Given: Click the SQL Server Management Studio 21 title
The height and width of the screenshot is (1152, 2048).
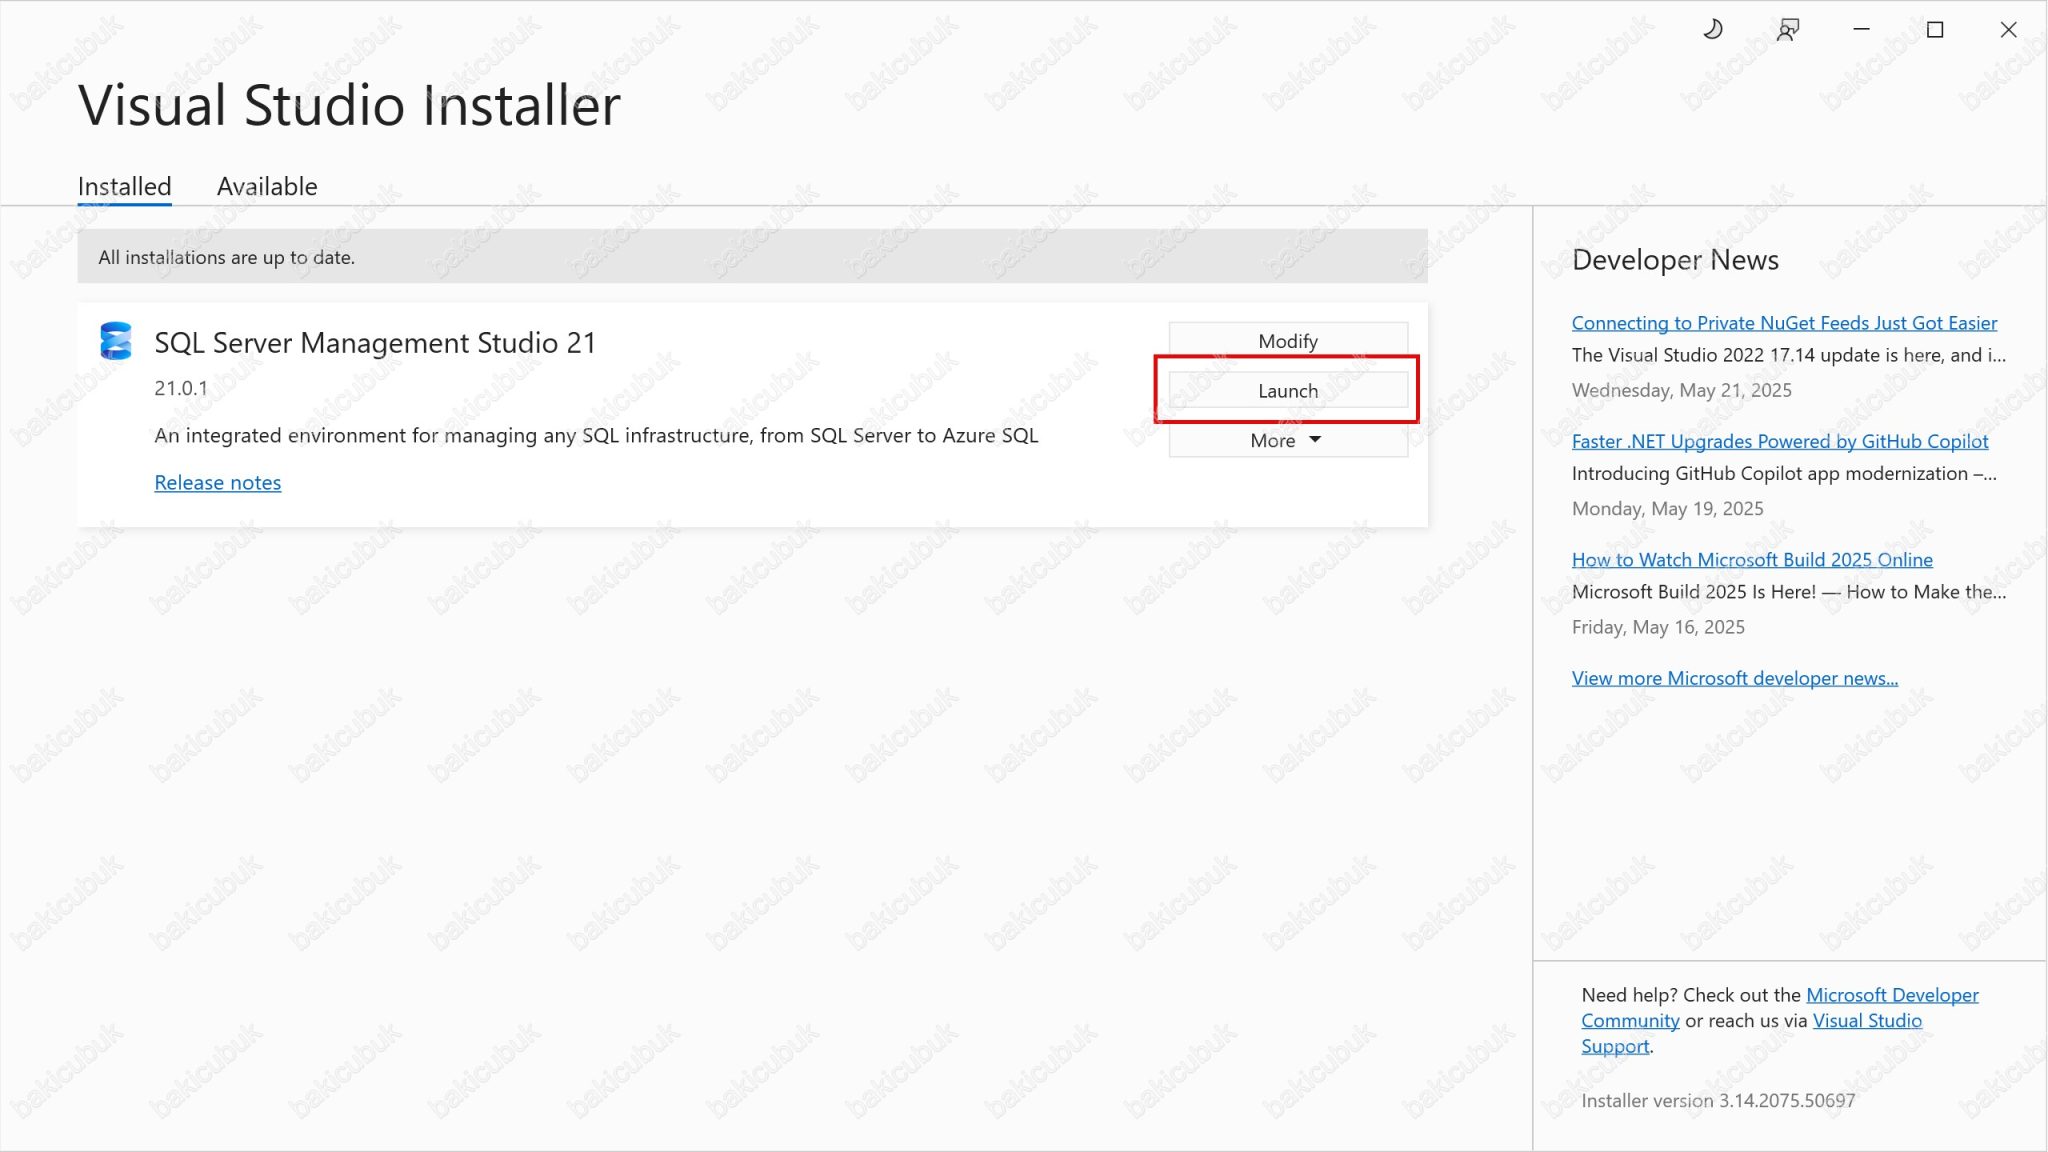Looking at the screenshot, I should point(375,342).
